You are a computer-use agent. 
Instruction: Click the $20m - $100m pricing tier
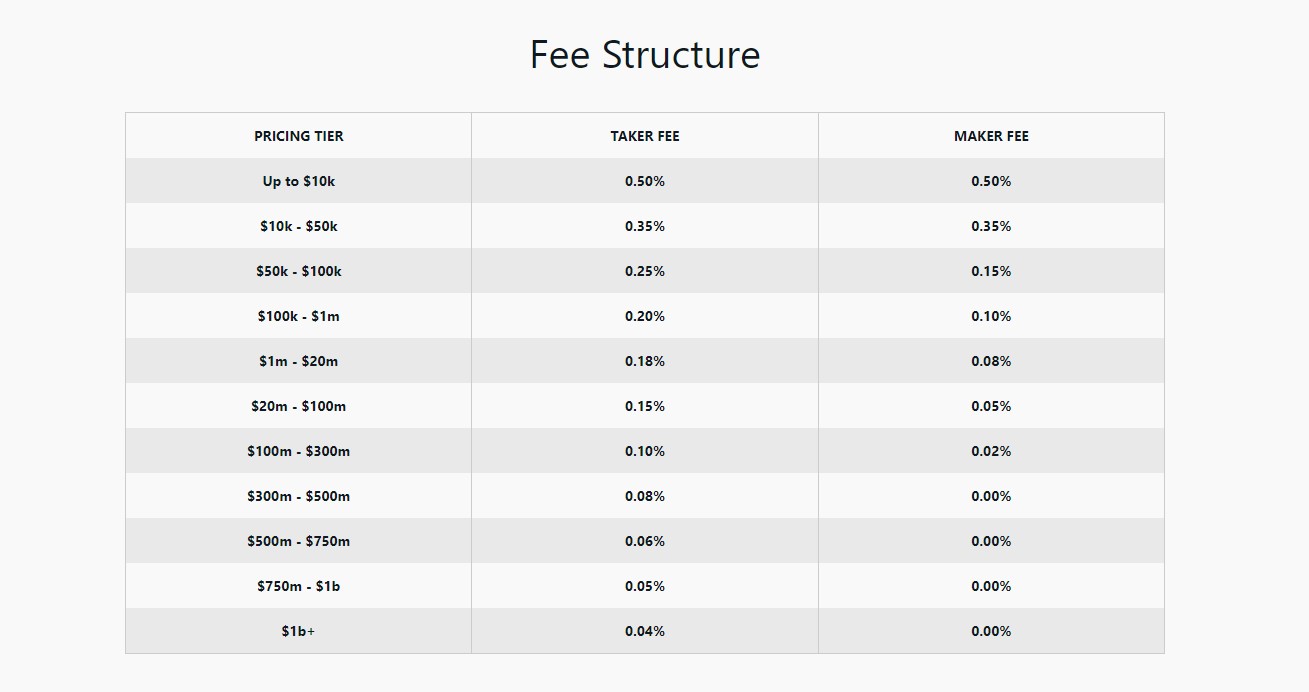pos(298,406)
